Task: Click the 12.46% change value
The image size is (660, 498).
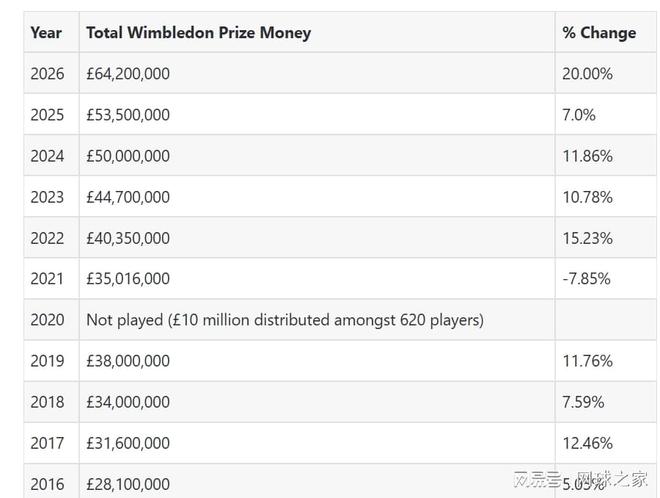Action: pyautogui.click(x=587, y=443)
